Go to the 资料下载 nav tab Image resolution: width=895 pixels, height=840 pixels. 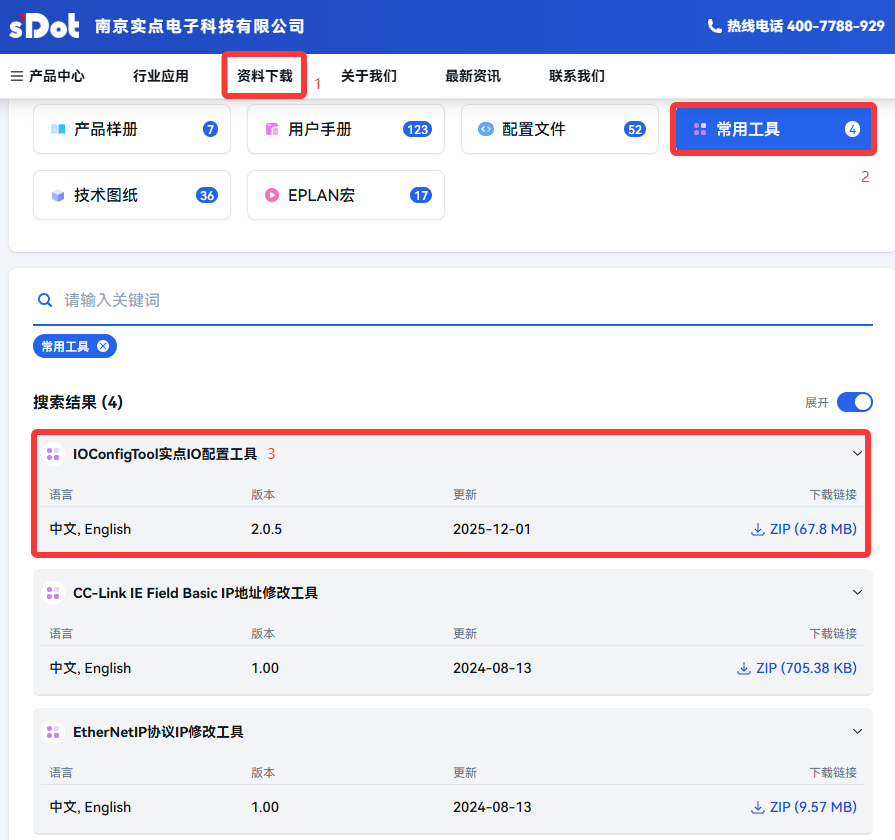(x=265, y=76)
